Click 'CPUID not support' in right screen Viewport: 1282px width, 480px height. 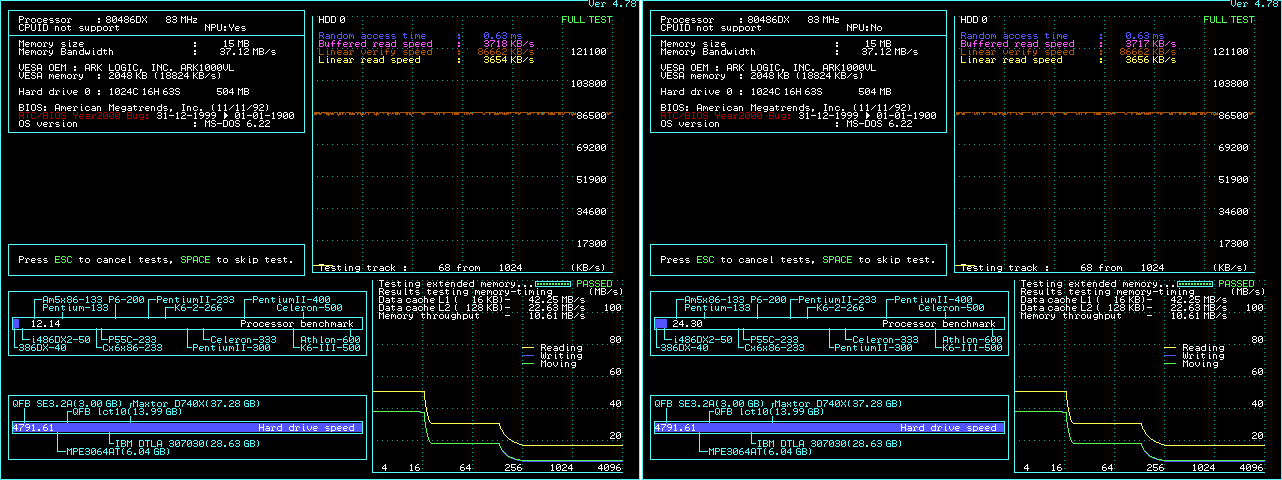click(x=712, y=28)
